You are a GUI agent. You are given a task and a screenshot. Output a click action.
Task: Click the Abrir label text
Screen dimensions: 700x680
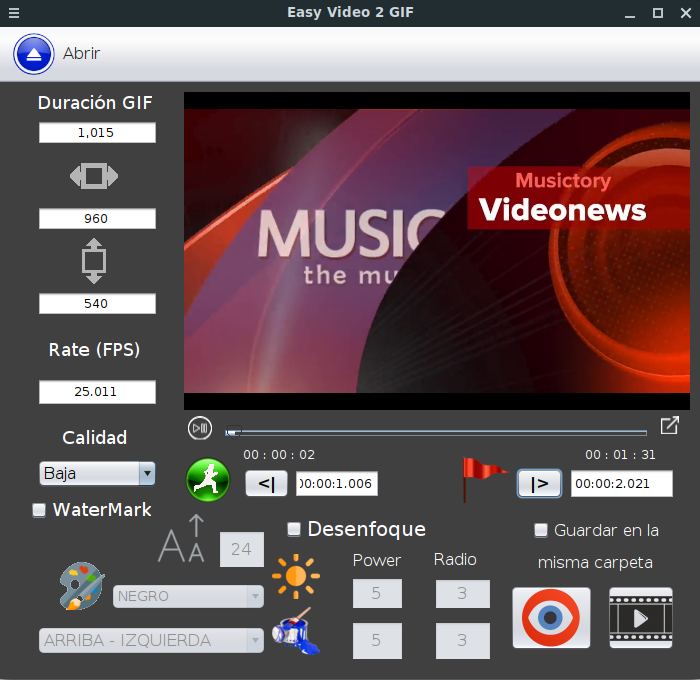tap(81, 54)
